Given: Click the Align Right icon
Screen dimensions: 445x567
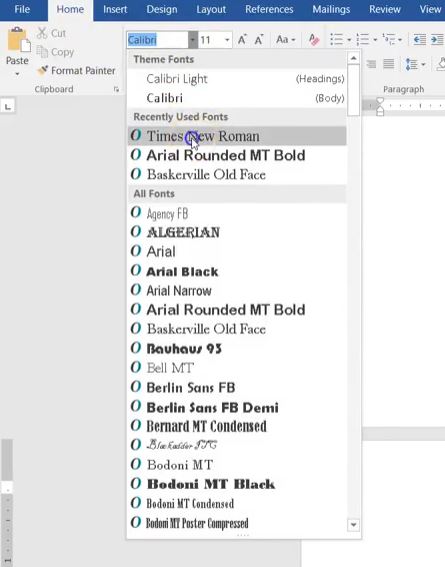Looking at the screenshot, I should click(371, 64).
